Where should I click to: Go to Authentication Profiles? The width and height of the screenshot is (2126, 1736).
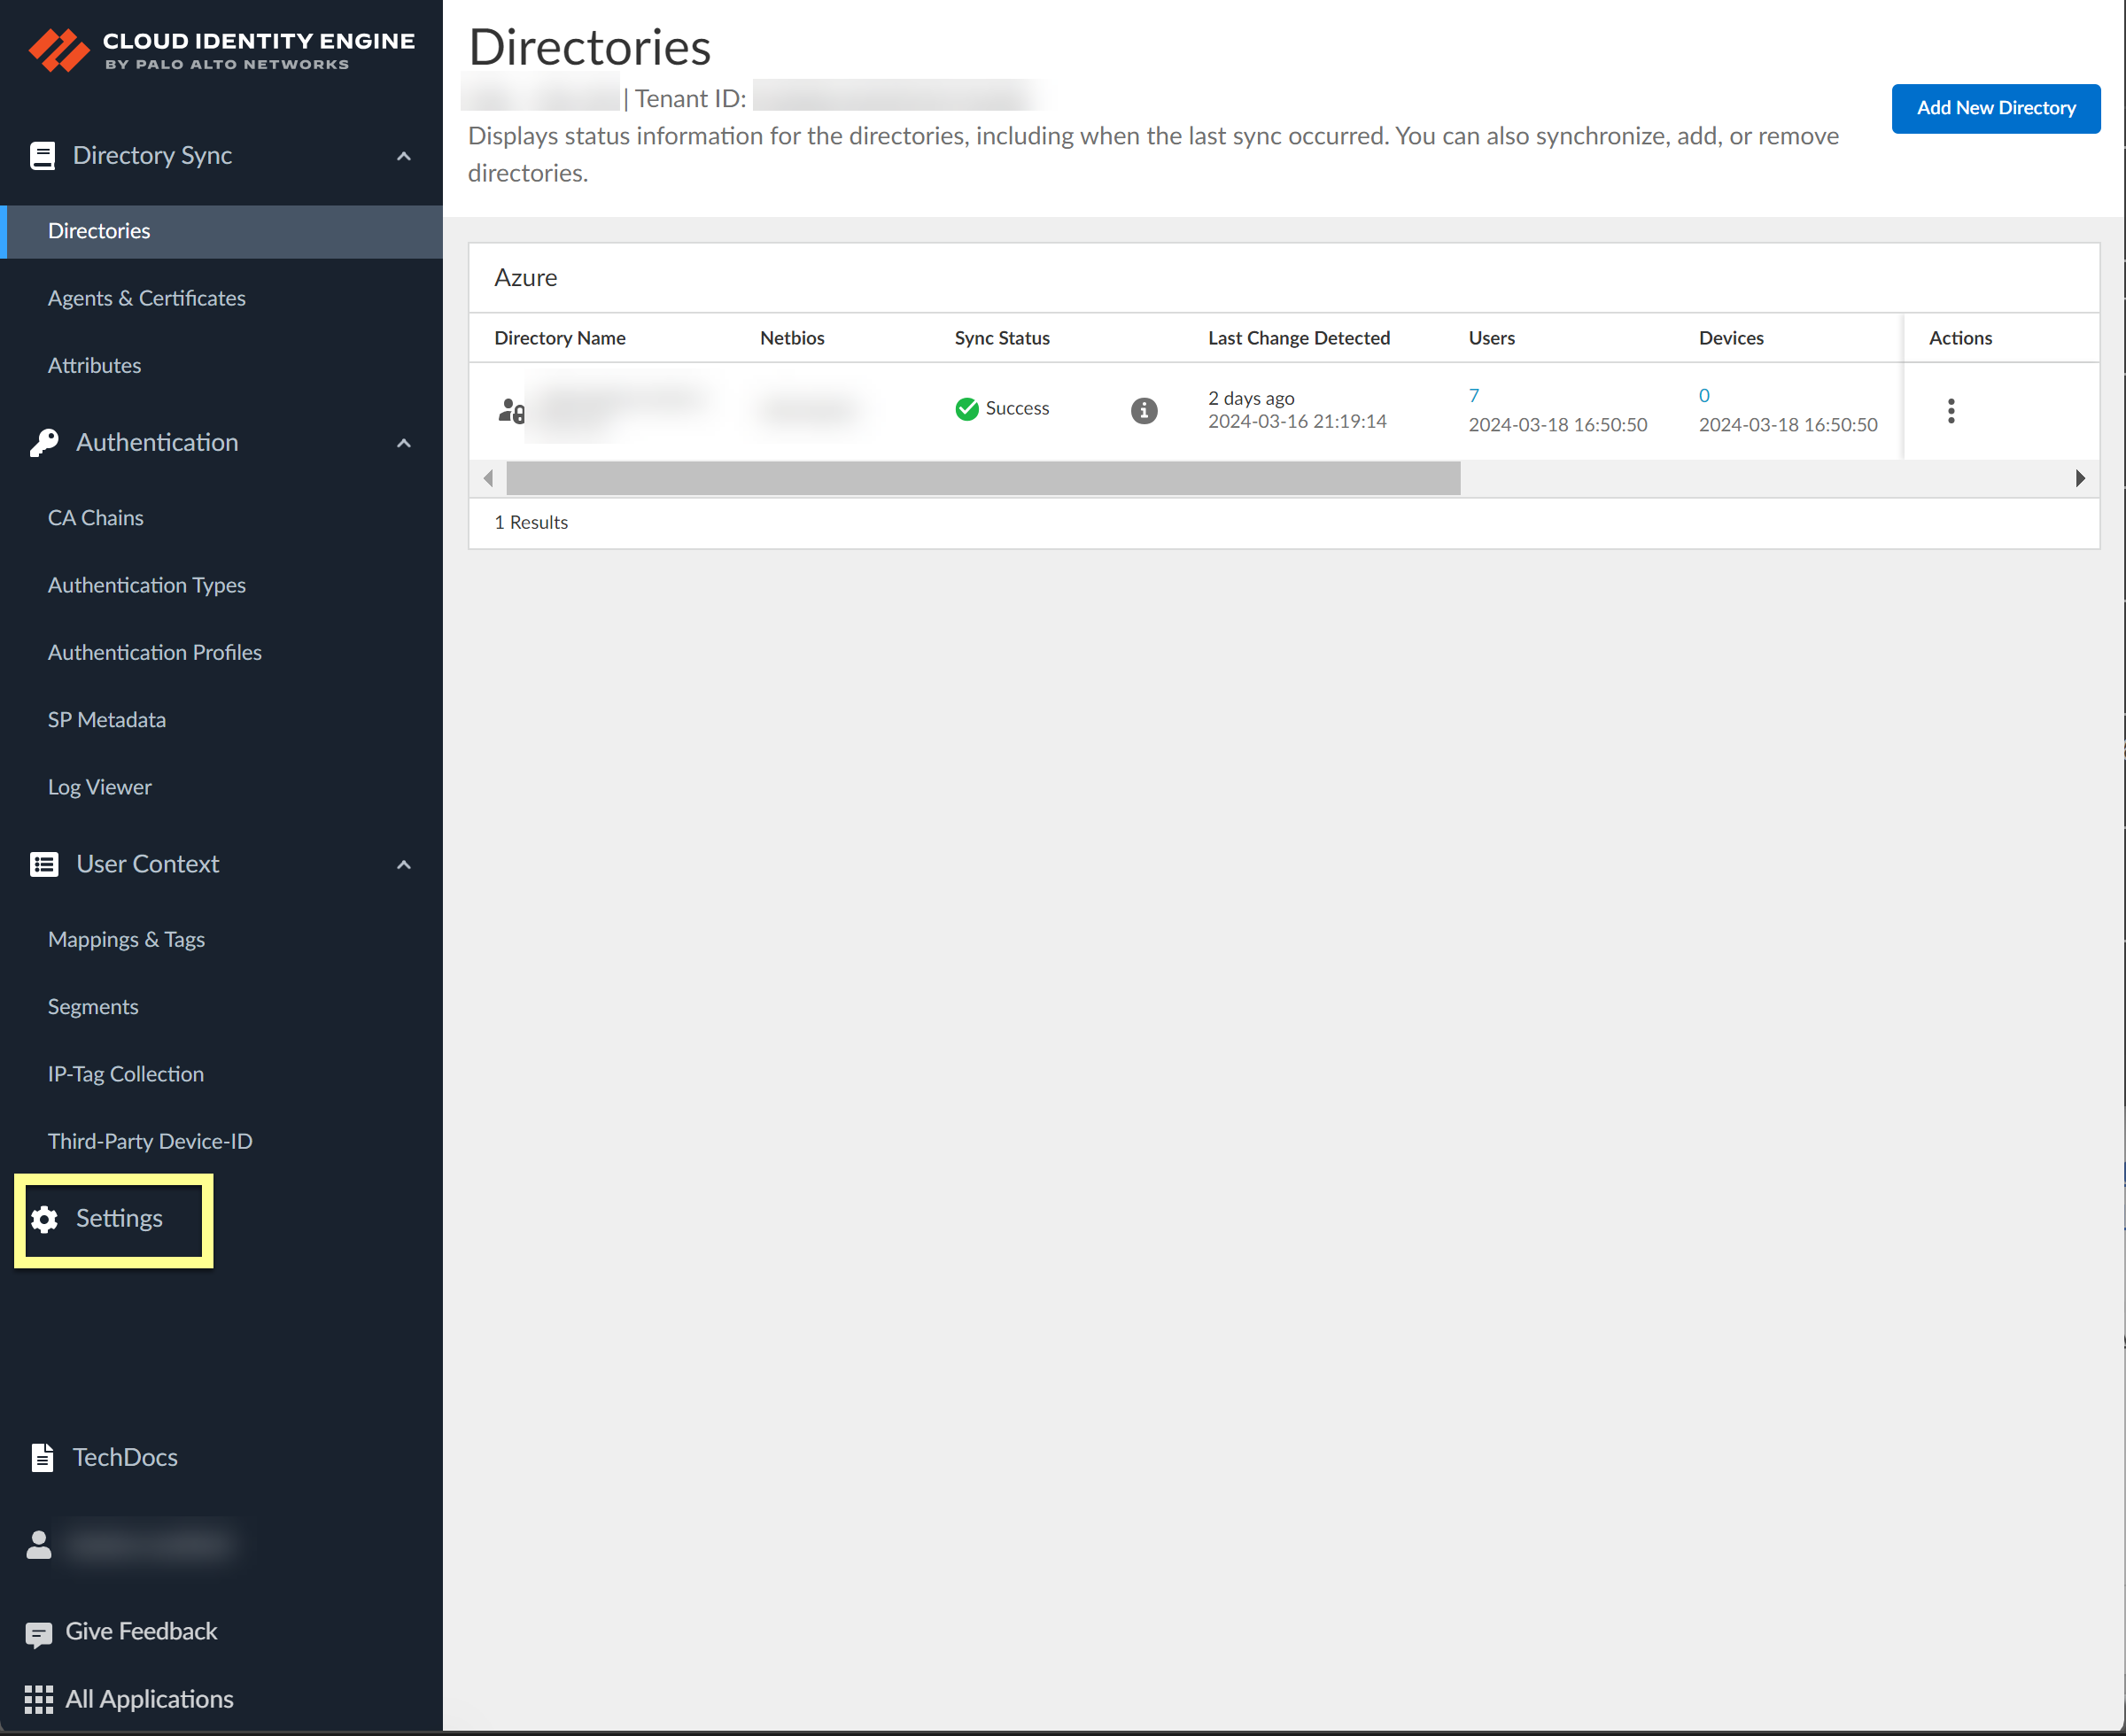[x=155, y=652]
